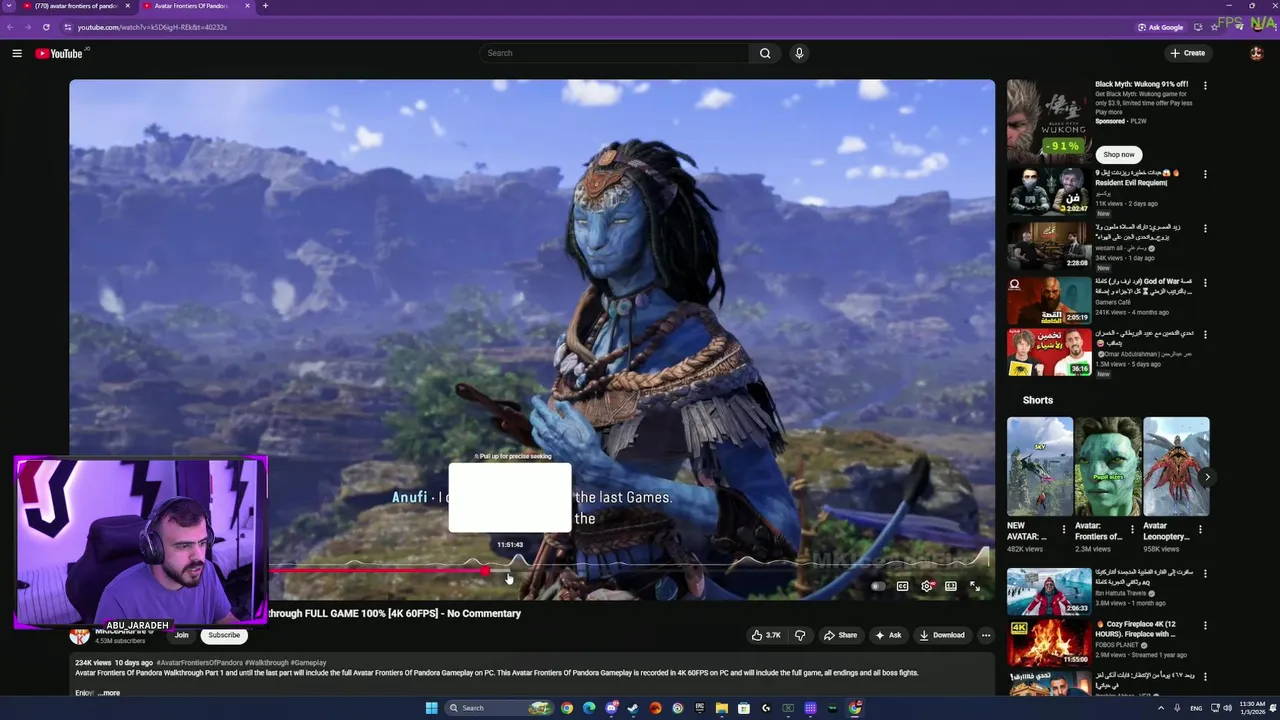Click the #Gameplay hashtag
This screenshot has height=720, width=1280.
(308, 663)
